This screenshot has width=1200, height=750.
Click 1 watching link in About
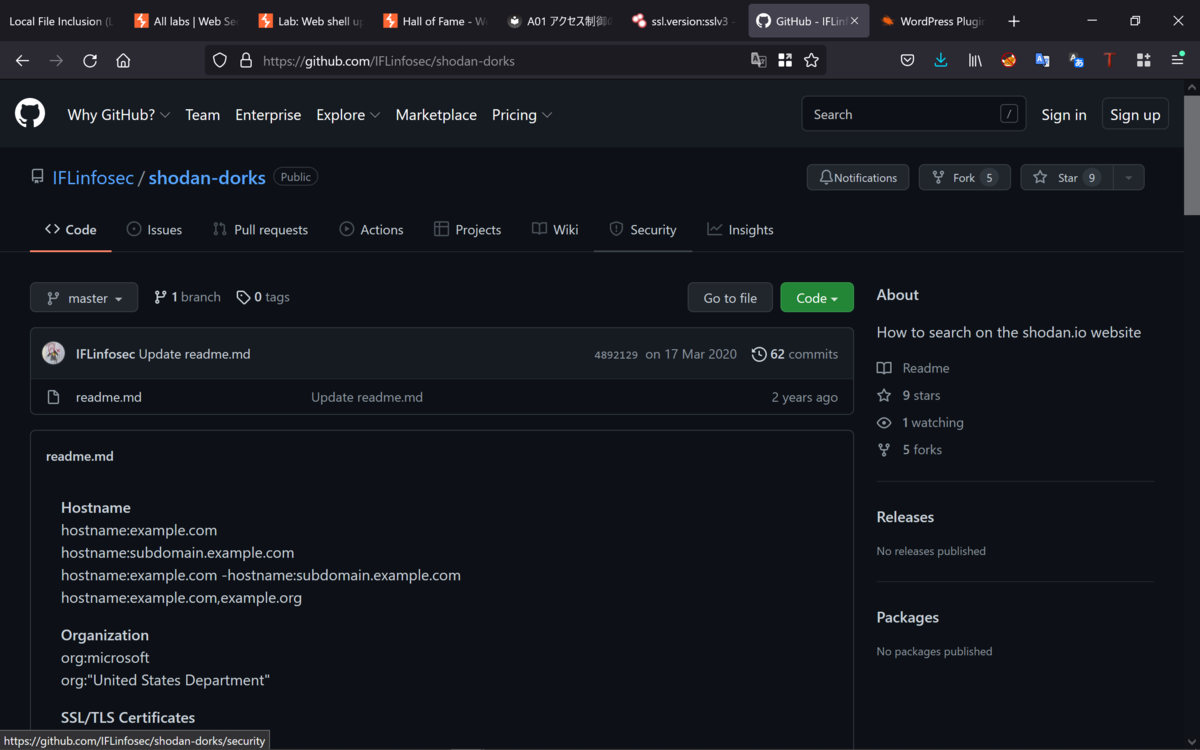pyautogui.click(x=920, y=422)
